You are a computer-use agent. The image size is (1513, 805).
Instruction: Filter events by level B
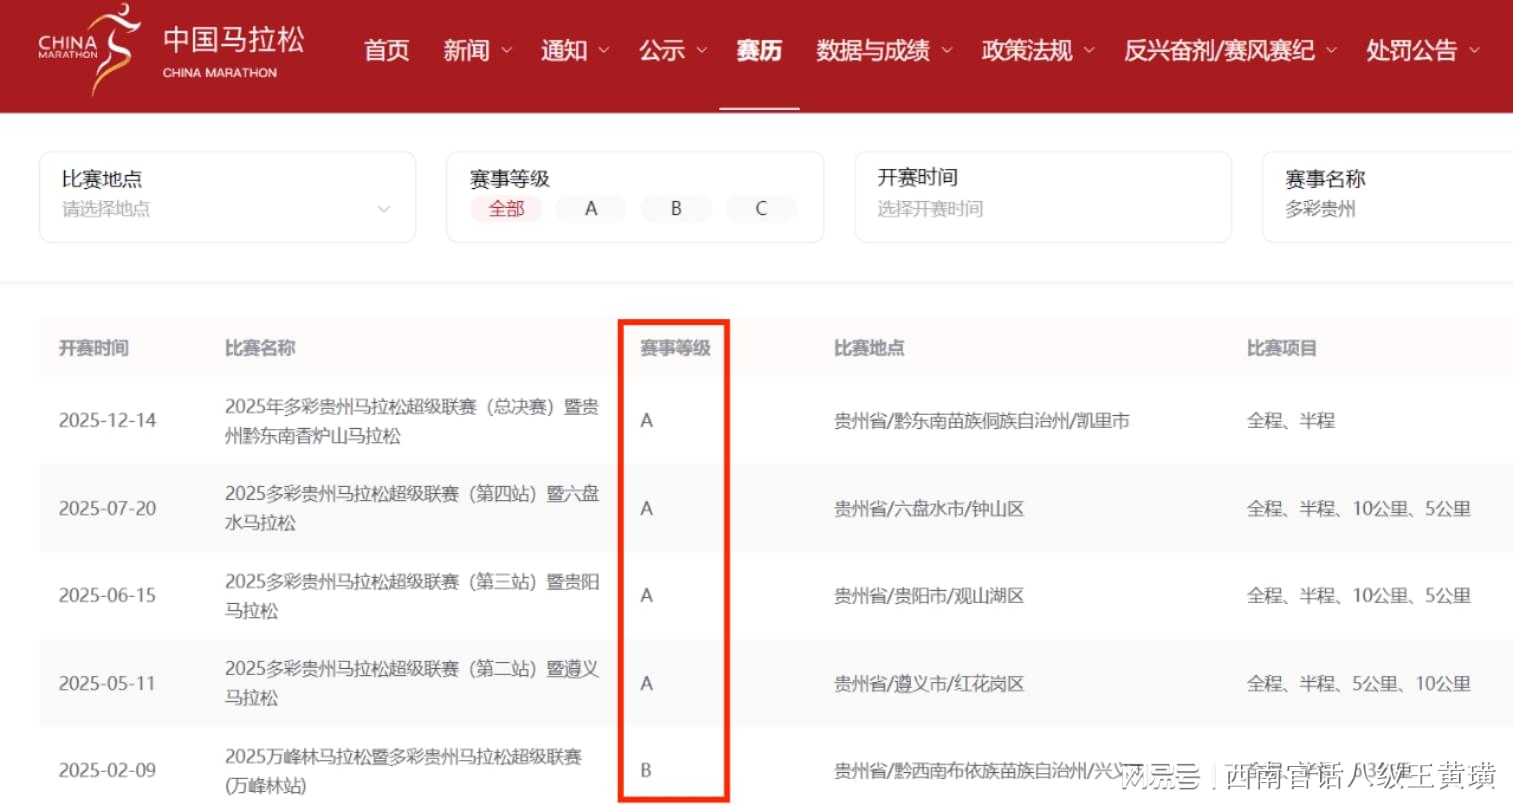(x=676, y=209)
